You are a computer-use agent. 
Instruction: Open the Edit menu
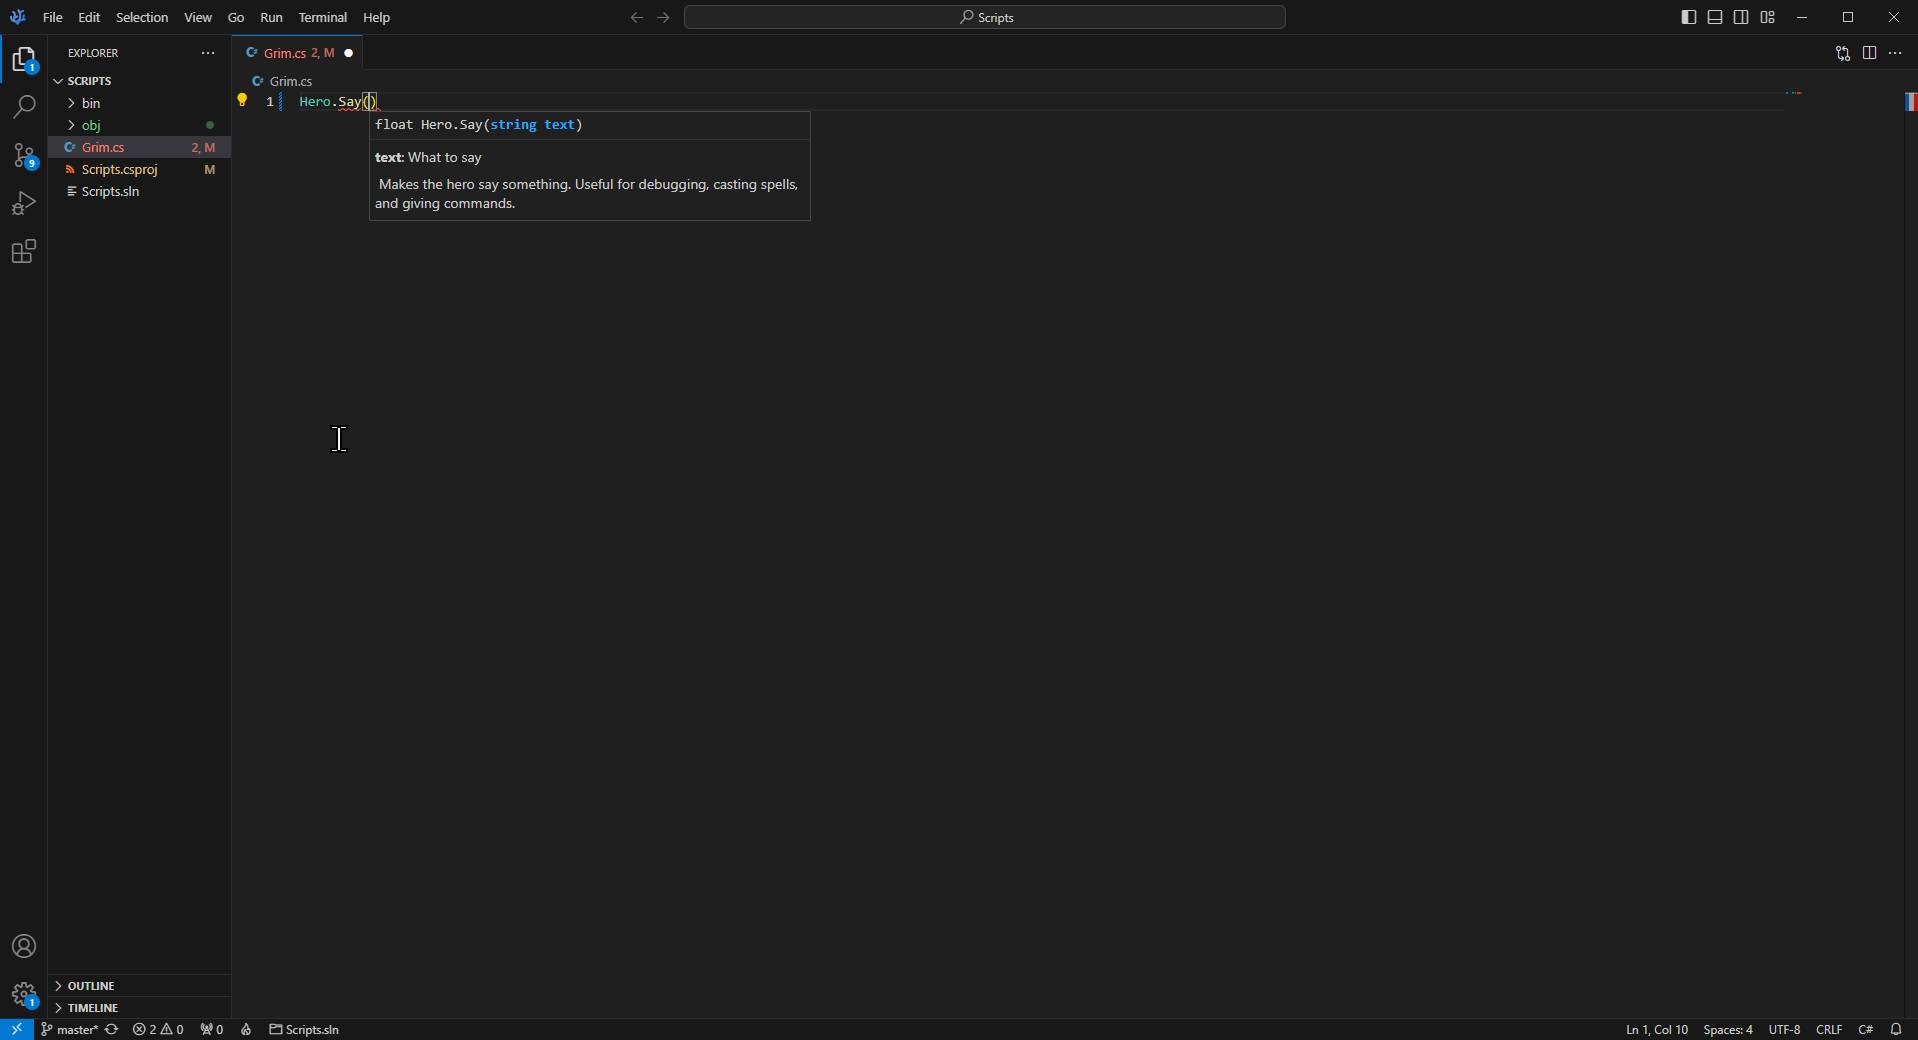coord(89,17)
